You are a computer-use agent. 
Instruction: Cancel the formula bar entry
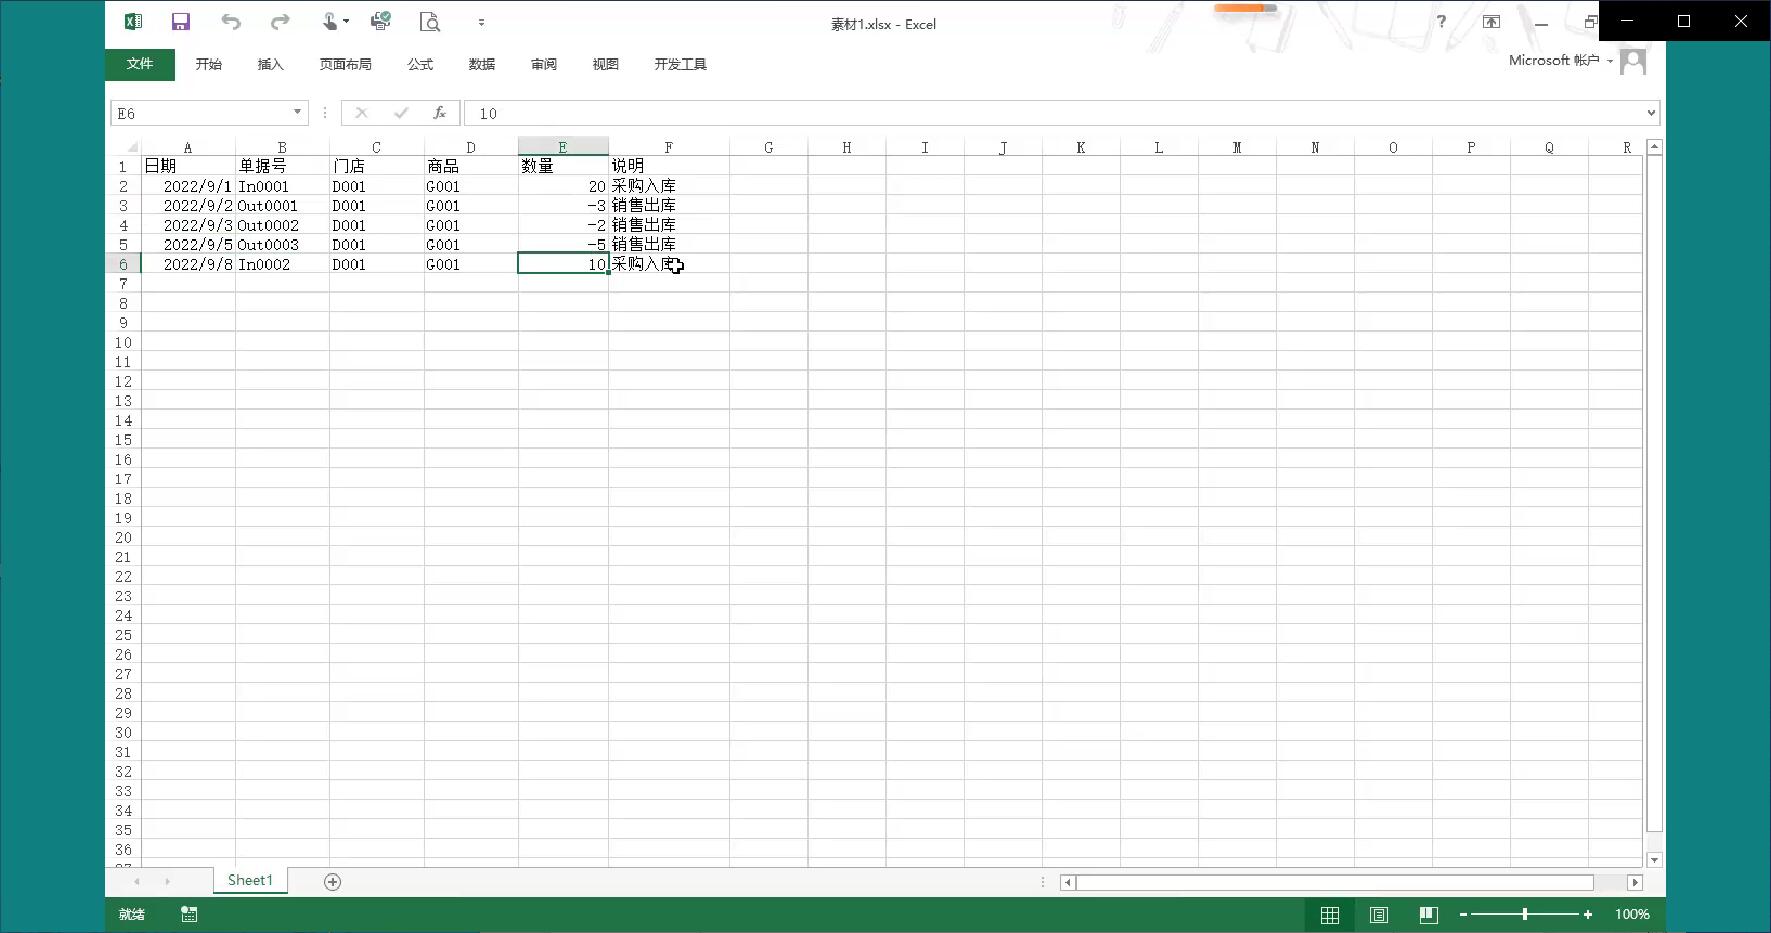pyautogui.click(x=362, y=113)
